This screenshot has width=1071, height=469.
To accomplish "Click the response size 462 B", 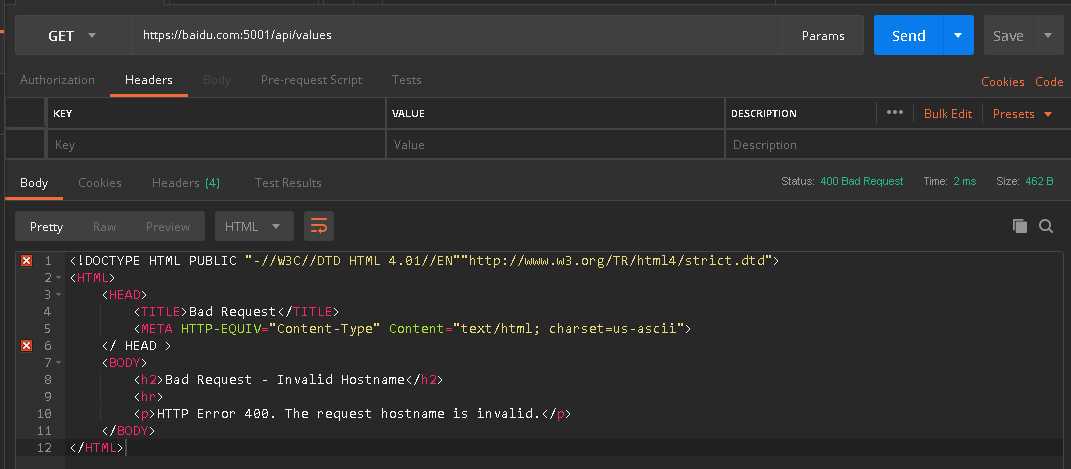I will [x=1039, y=182].
